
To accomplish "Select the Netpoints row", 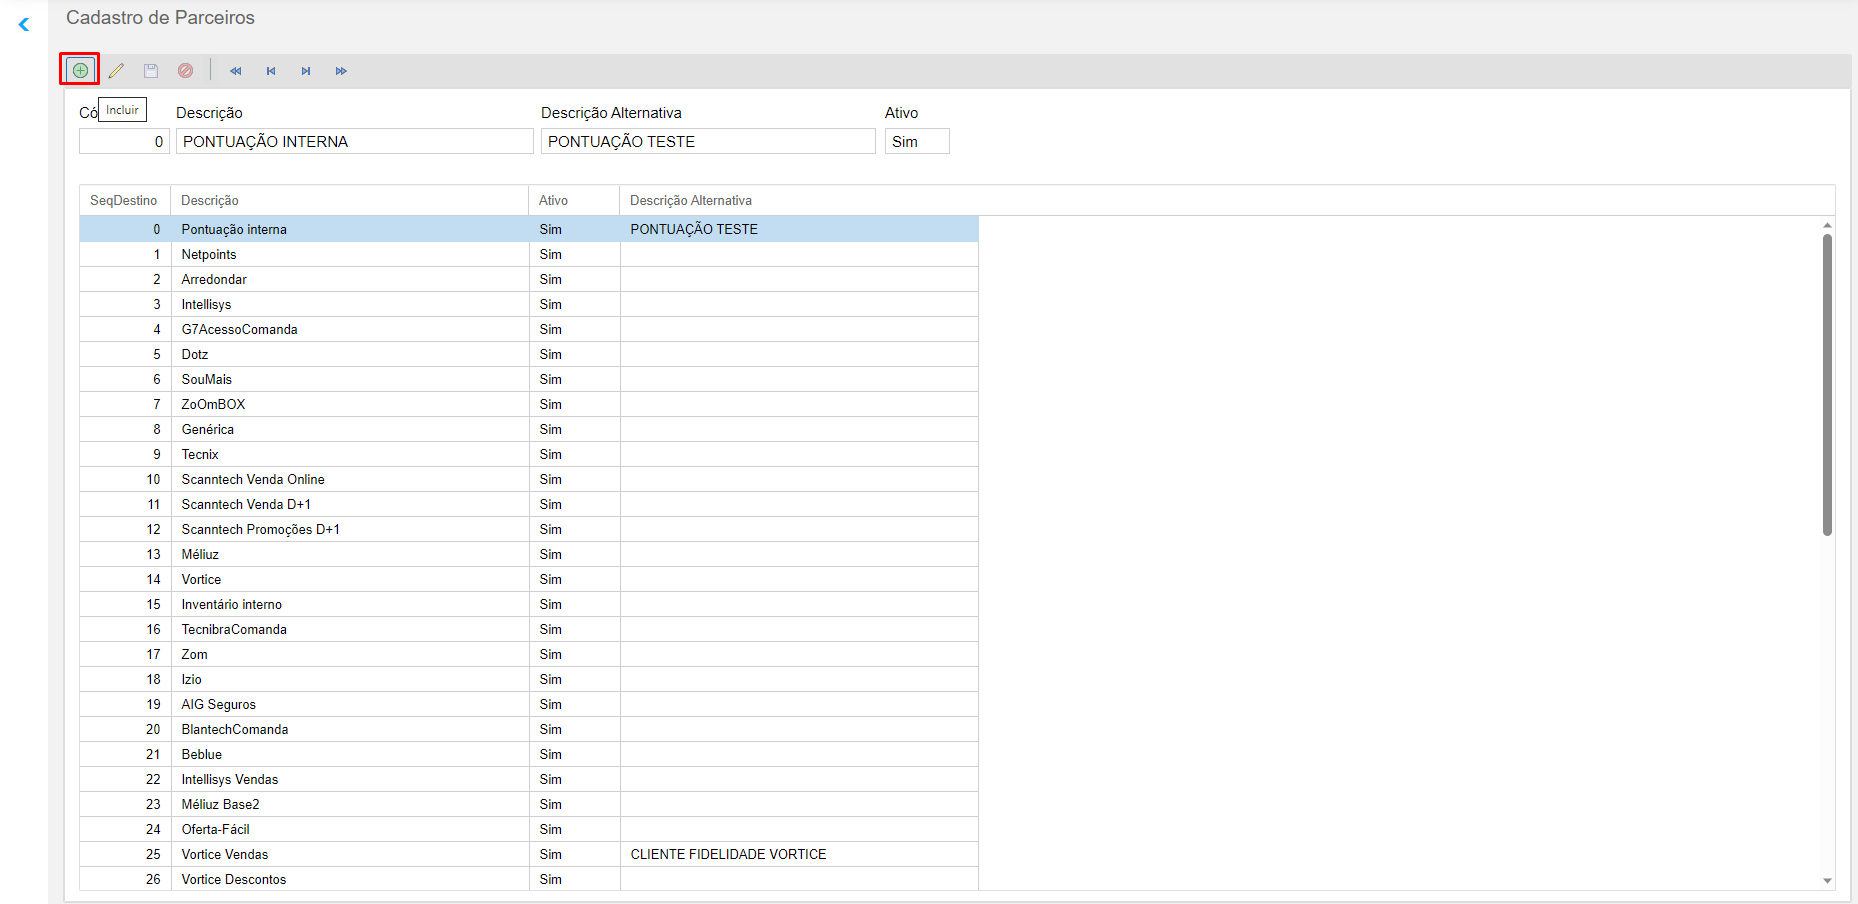I will tap(529, 254).
